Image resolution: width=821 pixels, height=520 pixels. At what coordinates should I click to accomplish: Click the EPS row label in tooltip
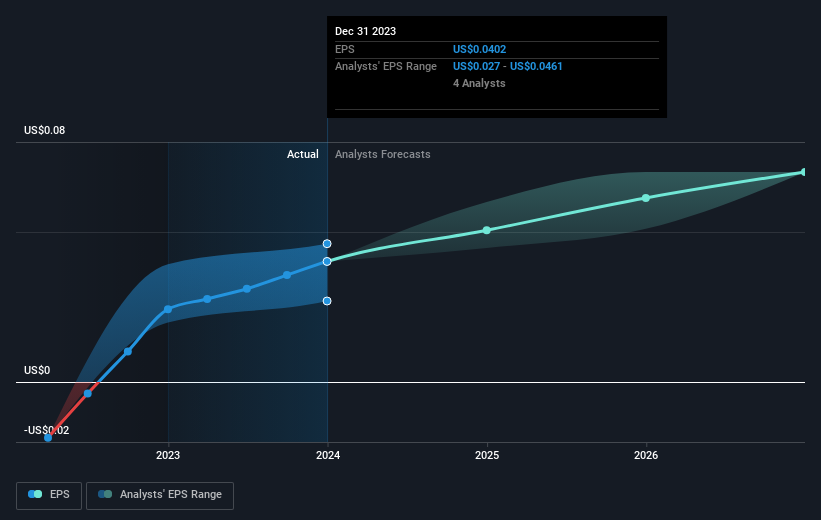point(345,49)
